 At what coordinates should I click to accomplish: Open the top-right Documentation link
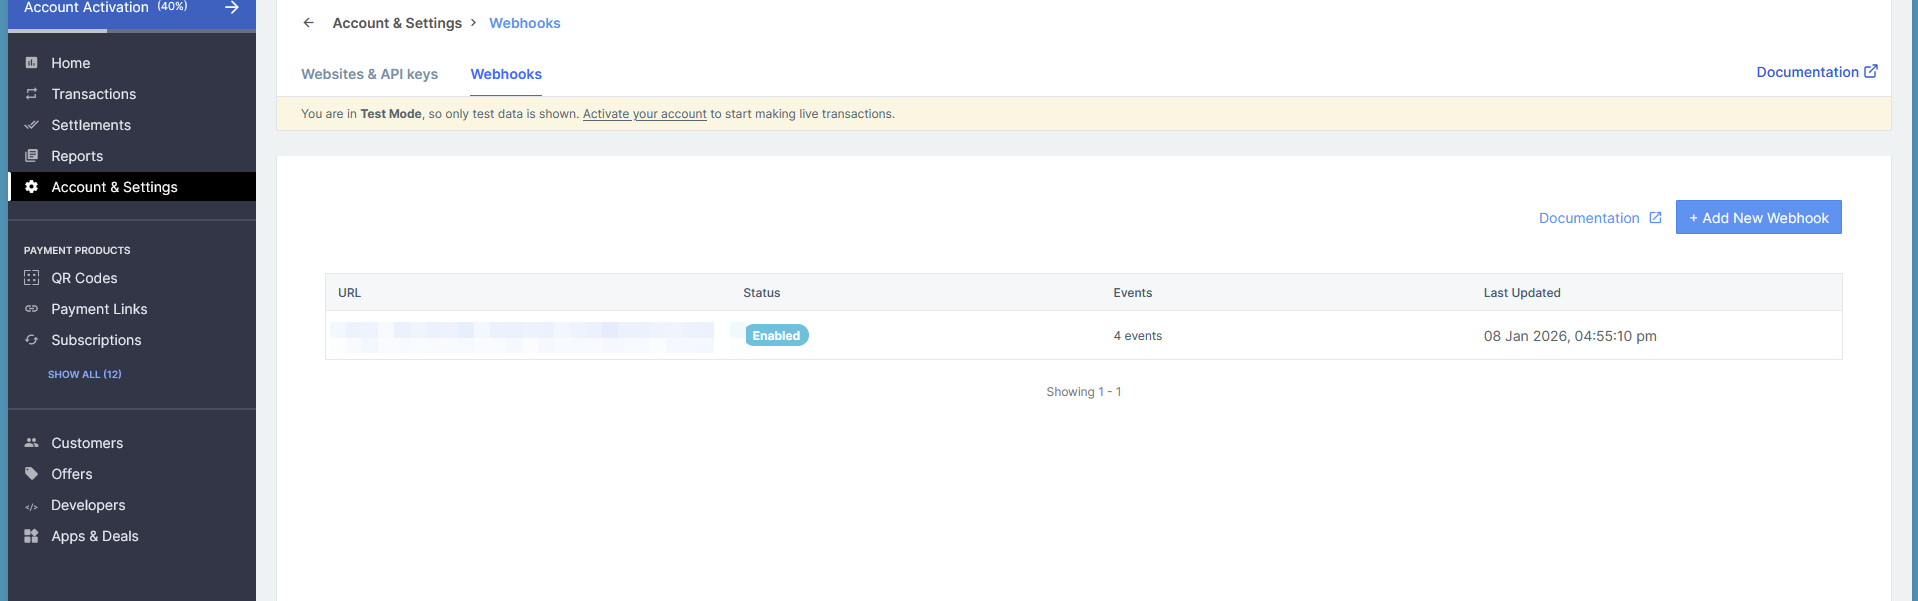[1816, 72]
